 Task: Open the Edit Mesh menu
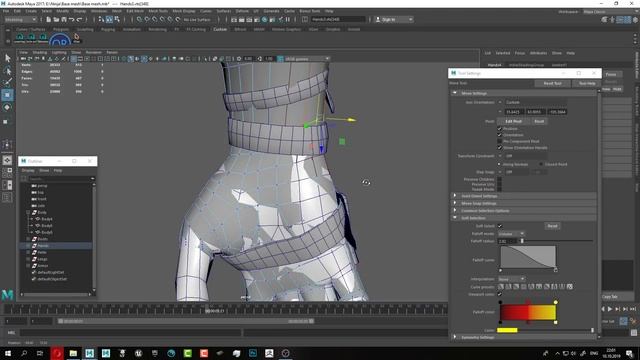tap(135, 11)
